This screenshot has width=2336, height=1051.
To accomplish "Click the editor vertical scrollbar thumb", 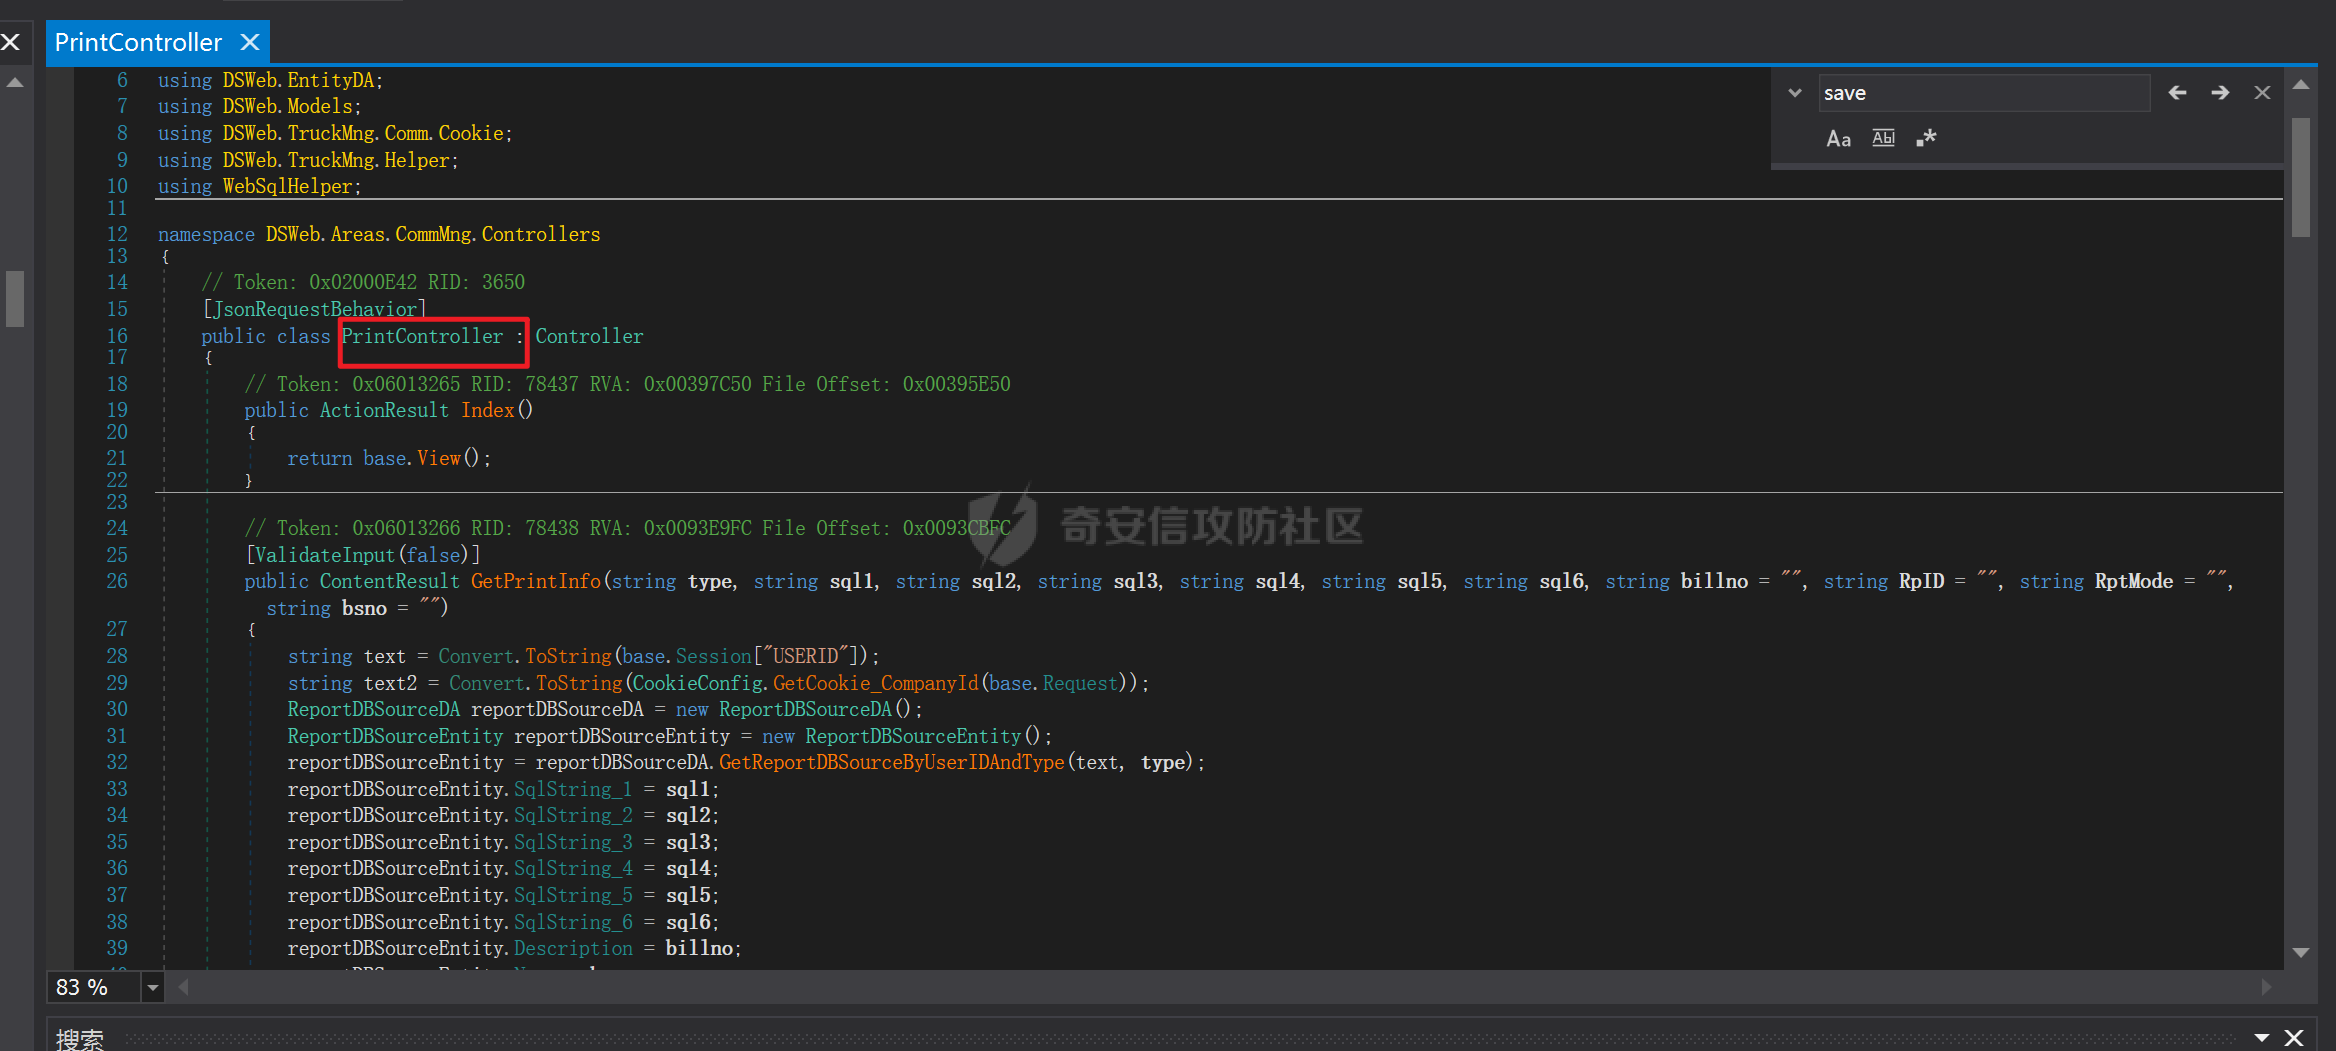I will pos(2301,177).
